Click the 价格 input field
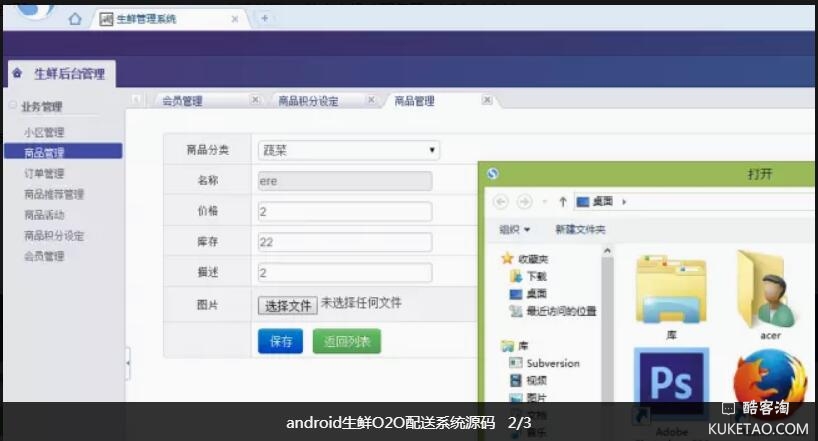The width and height of the screenshot is (818, 441). pos(345,211)
